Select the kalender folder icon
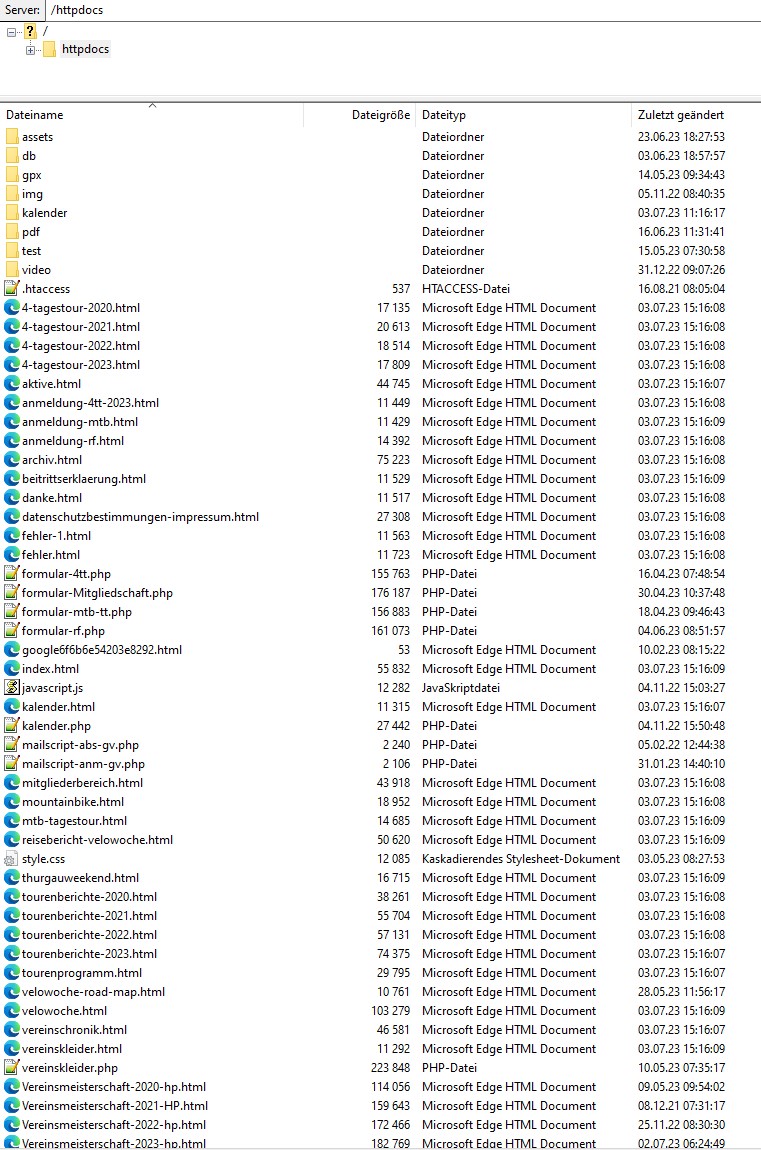 coord(12,213)
